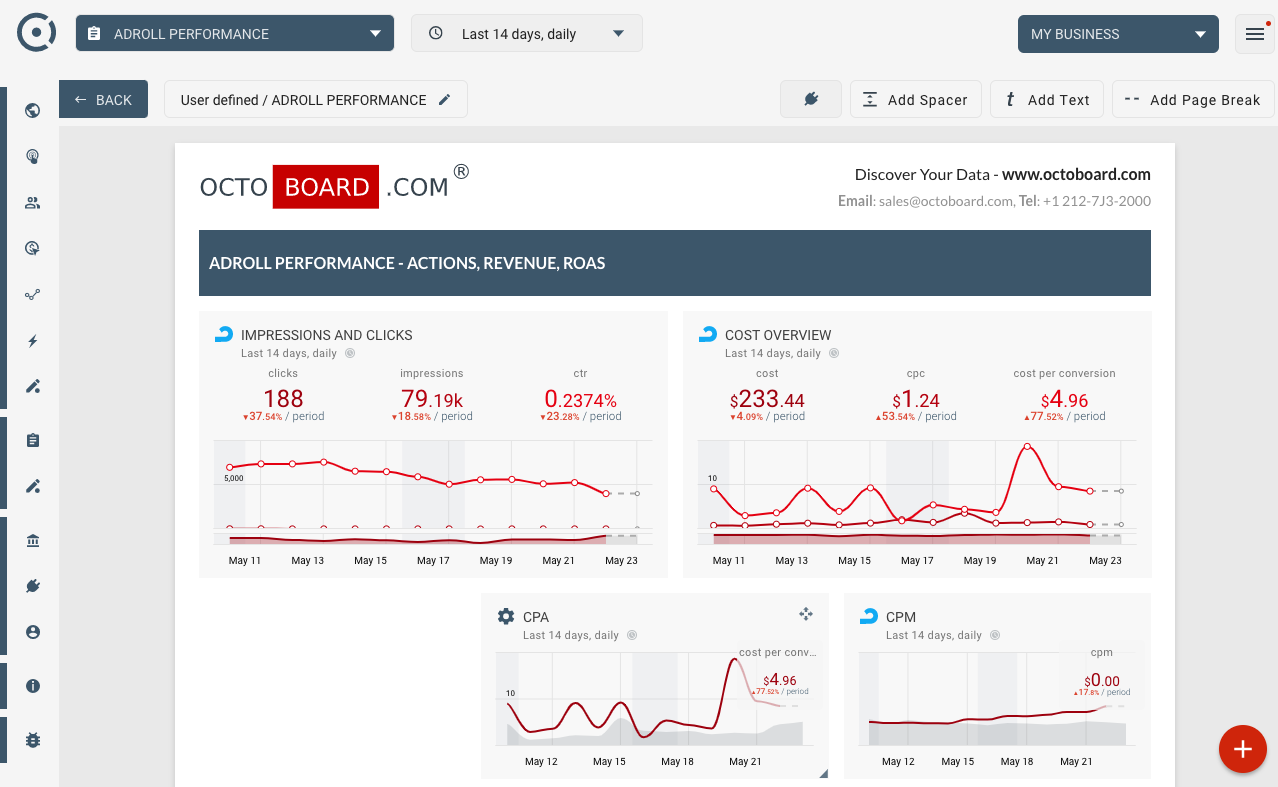1278x787 pixels.
Task: Click the move handle on CPA widget
Action: click(x=806, y=614)
